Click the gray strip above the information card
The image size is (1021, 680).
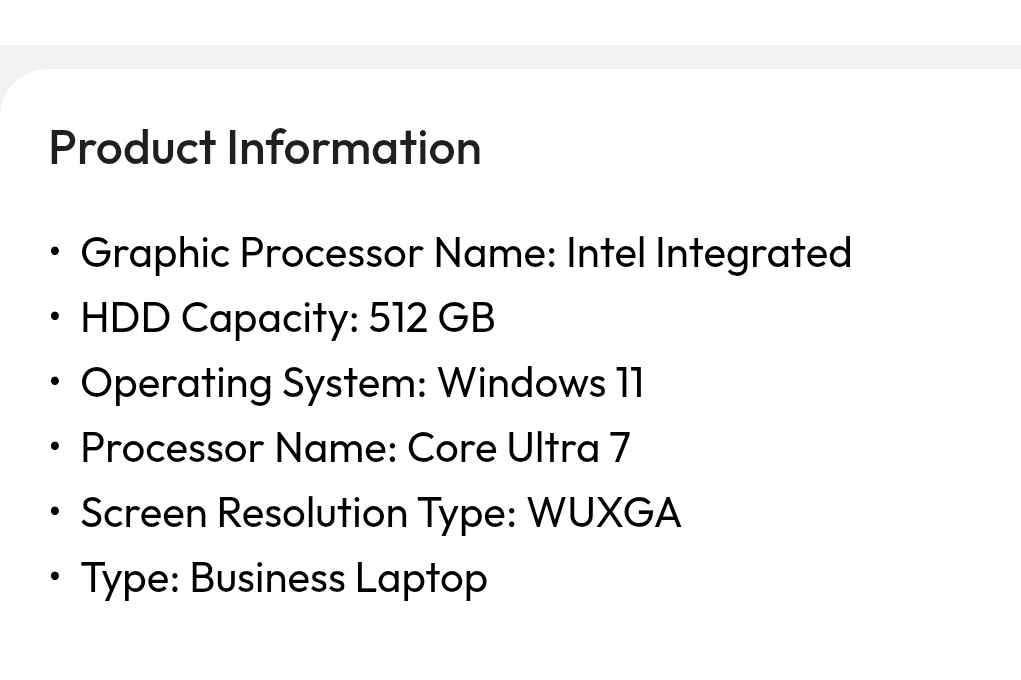pyautogui.click(x=510, y=57)
